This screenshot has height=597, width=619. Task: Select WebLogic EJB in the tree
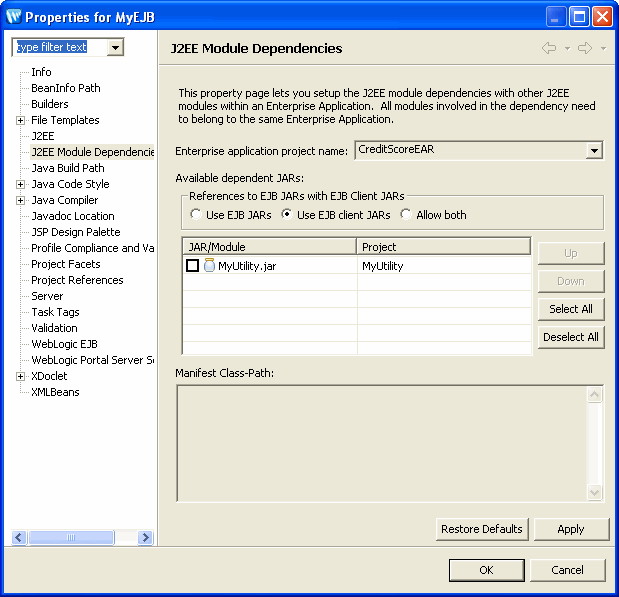click(64, 344)
